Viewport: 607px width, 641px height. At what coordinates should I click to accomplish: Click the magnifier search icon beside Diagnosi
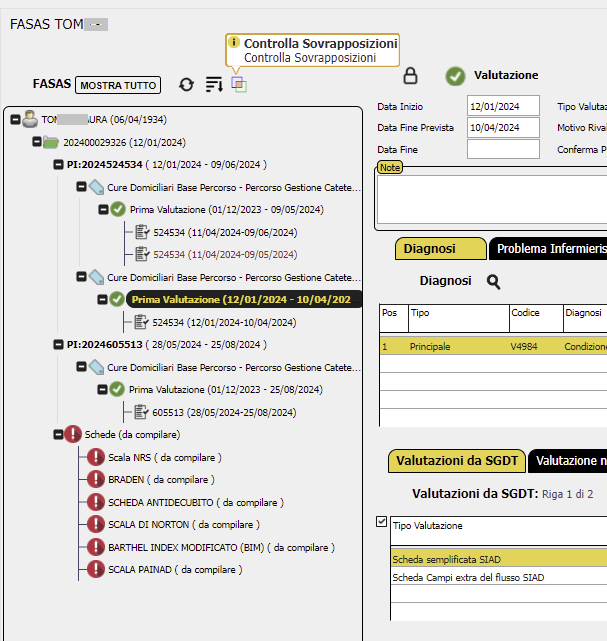493,282
